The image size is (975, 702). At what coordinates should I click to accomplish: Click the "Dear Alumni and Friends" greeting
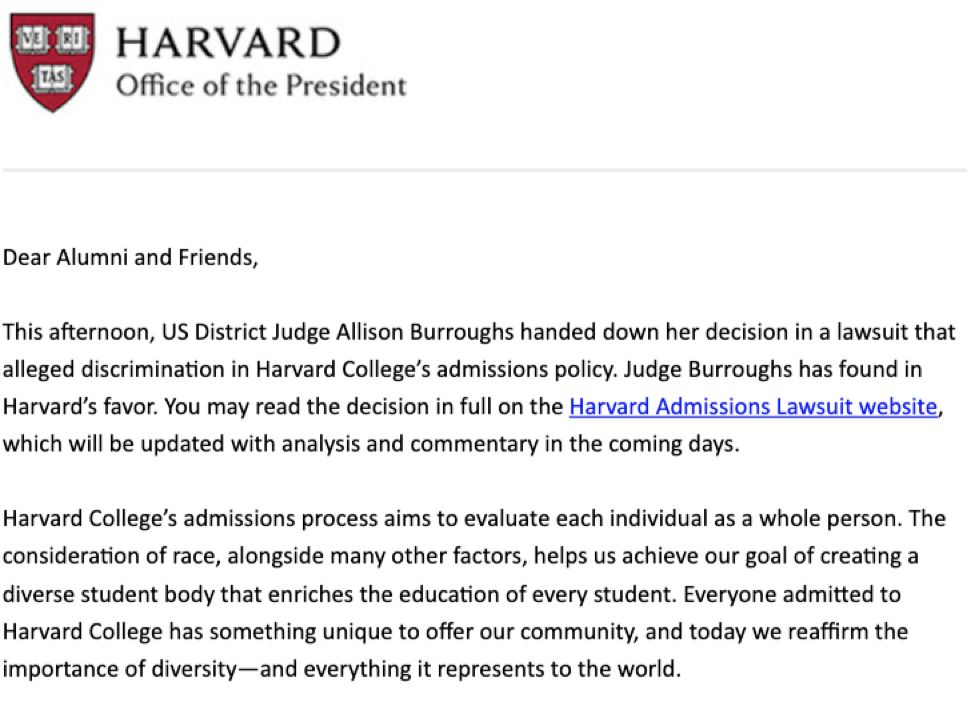tap(130, 257)
